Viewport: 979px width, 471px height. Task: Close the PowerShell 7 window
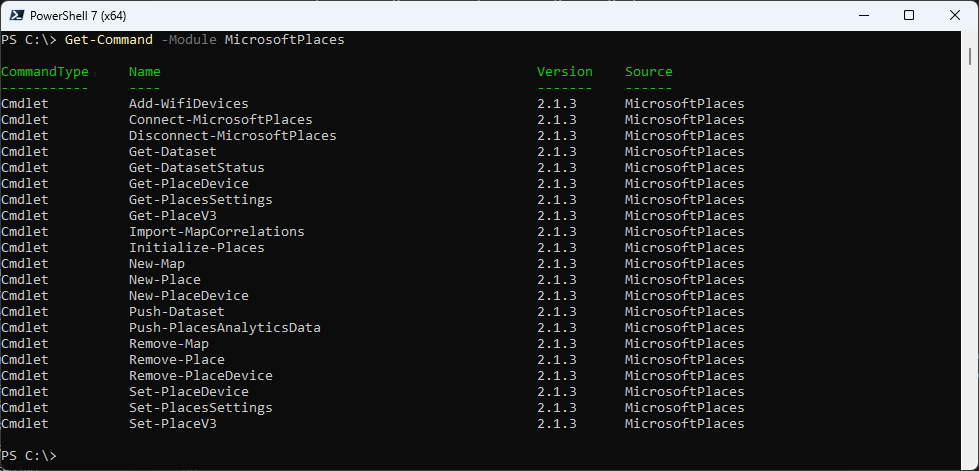(x=954, y=15)
